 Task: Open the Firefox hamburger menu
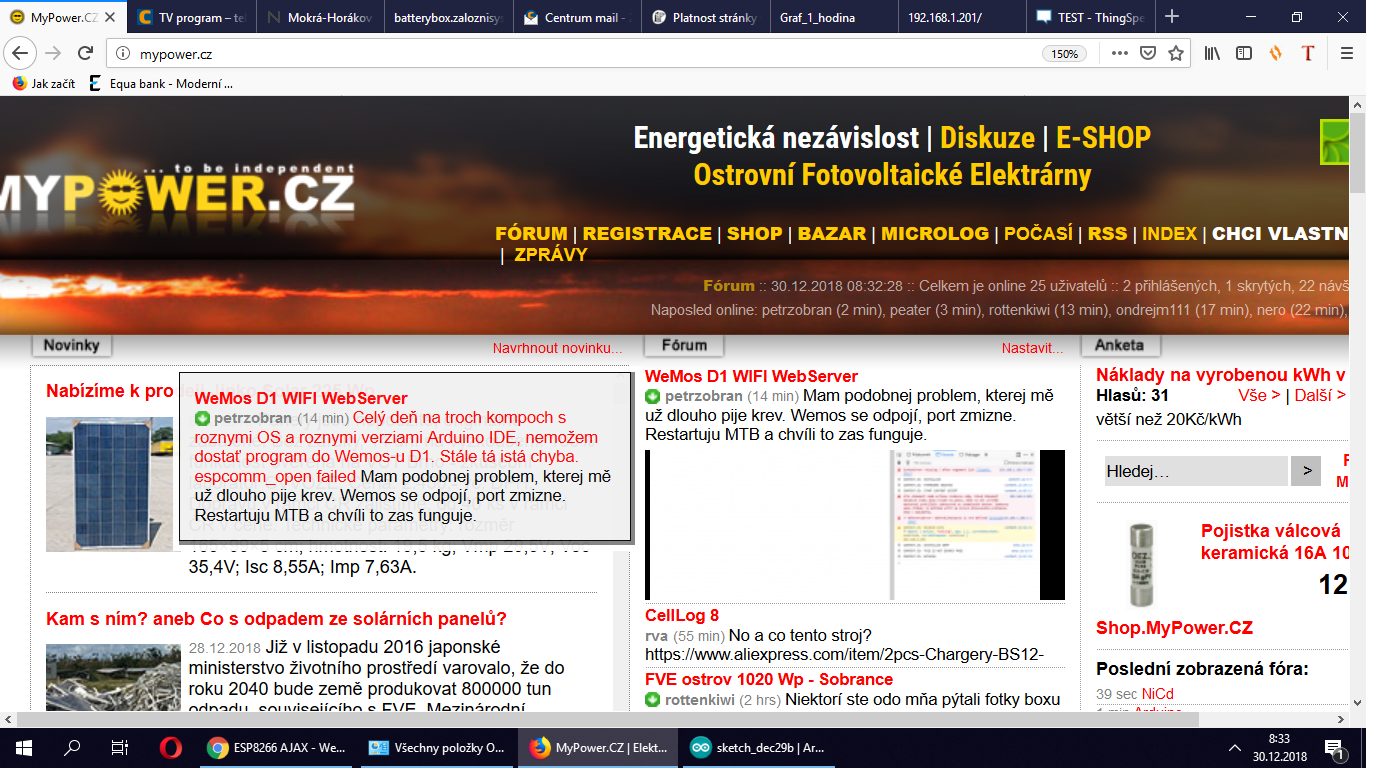[1347, 53]
